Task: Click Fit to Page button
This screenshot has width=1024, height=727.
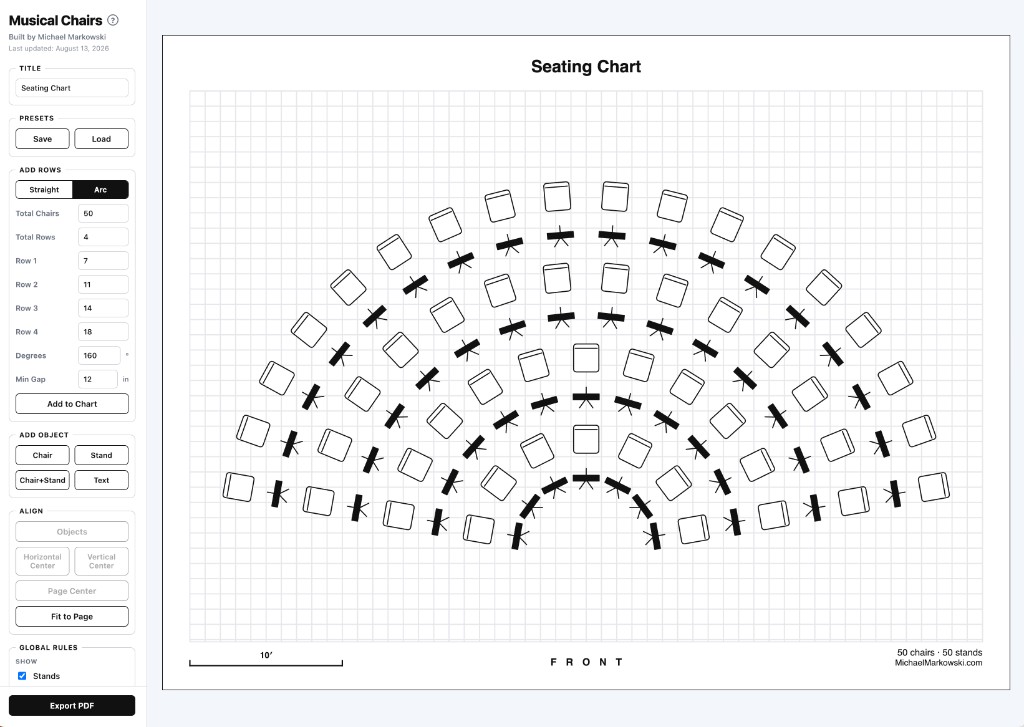Action: 72,617
